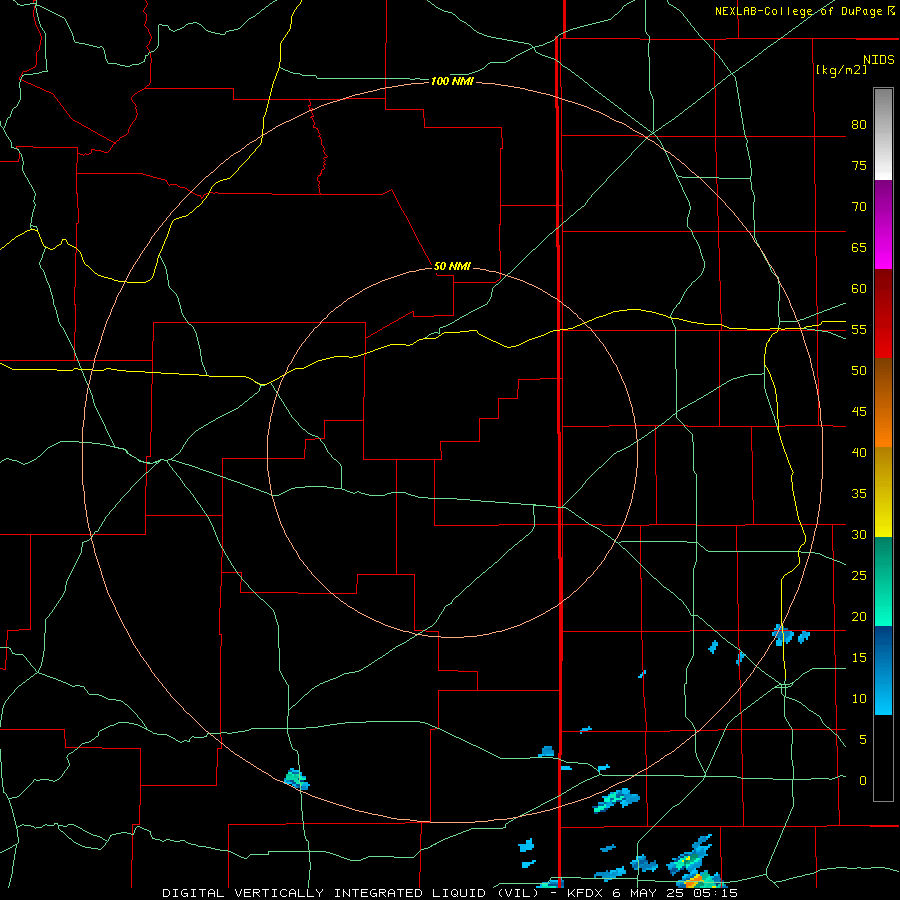This screenshot has height=900, width=900.
Task: Click the scale value 50 label
Action: 859,370
